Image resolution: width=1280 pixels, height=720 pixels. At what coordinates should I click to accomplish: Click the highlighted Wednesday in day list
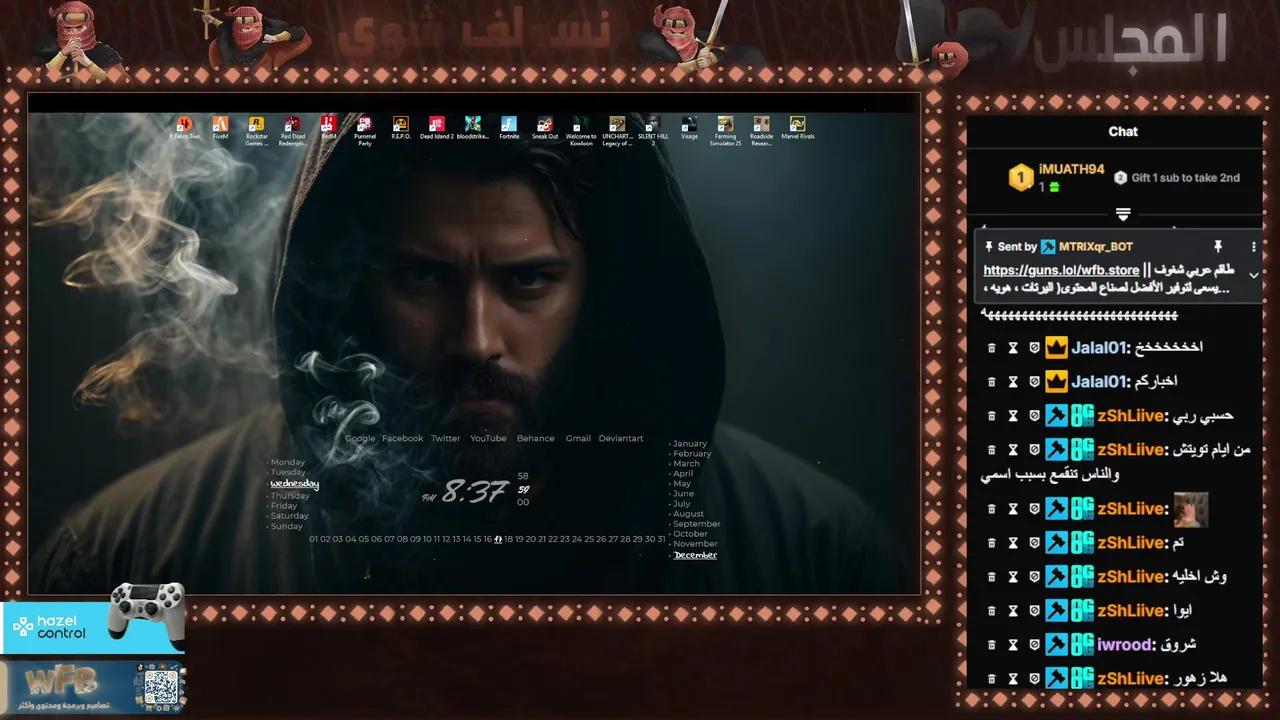[294, 484]
